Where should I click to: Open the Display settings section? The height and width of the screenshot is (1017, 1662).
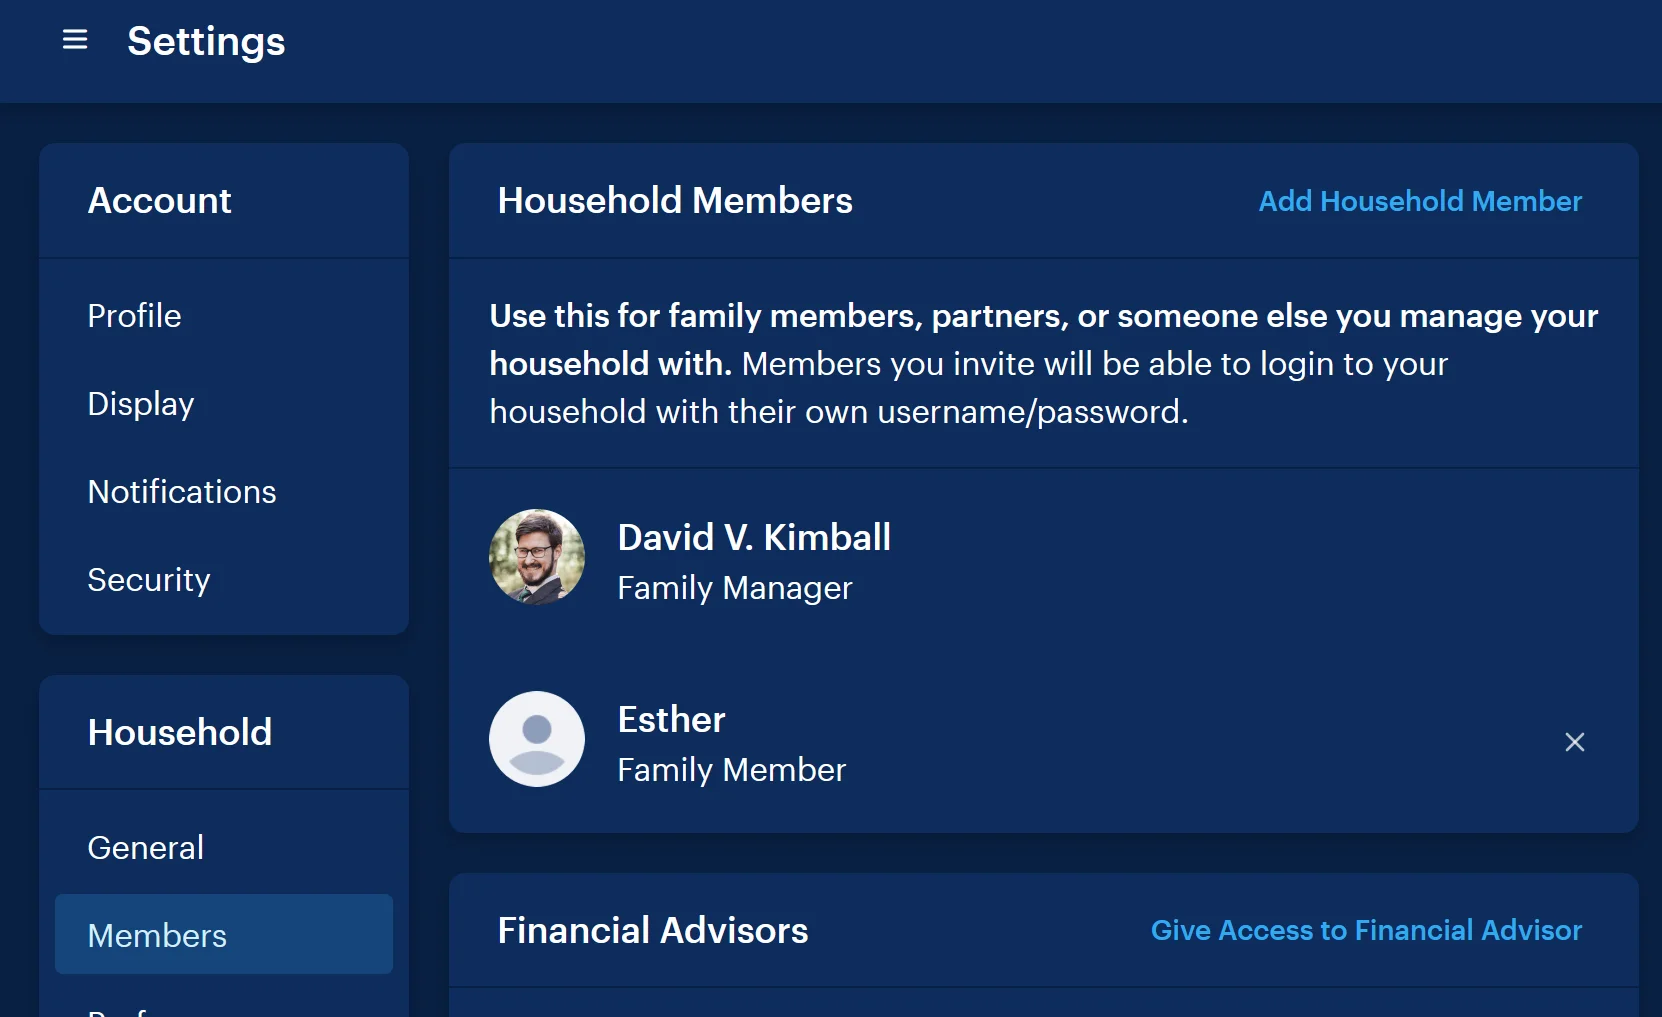(x=140, y=404)
